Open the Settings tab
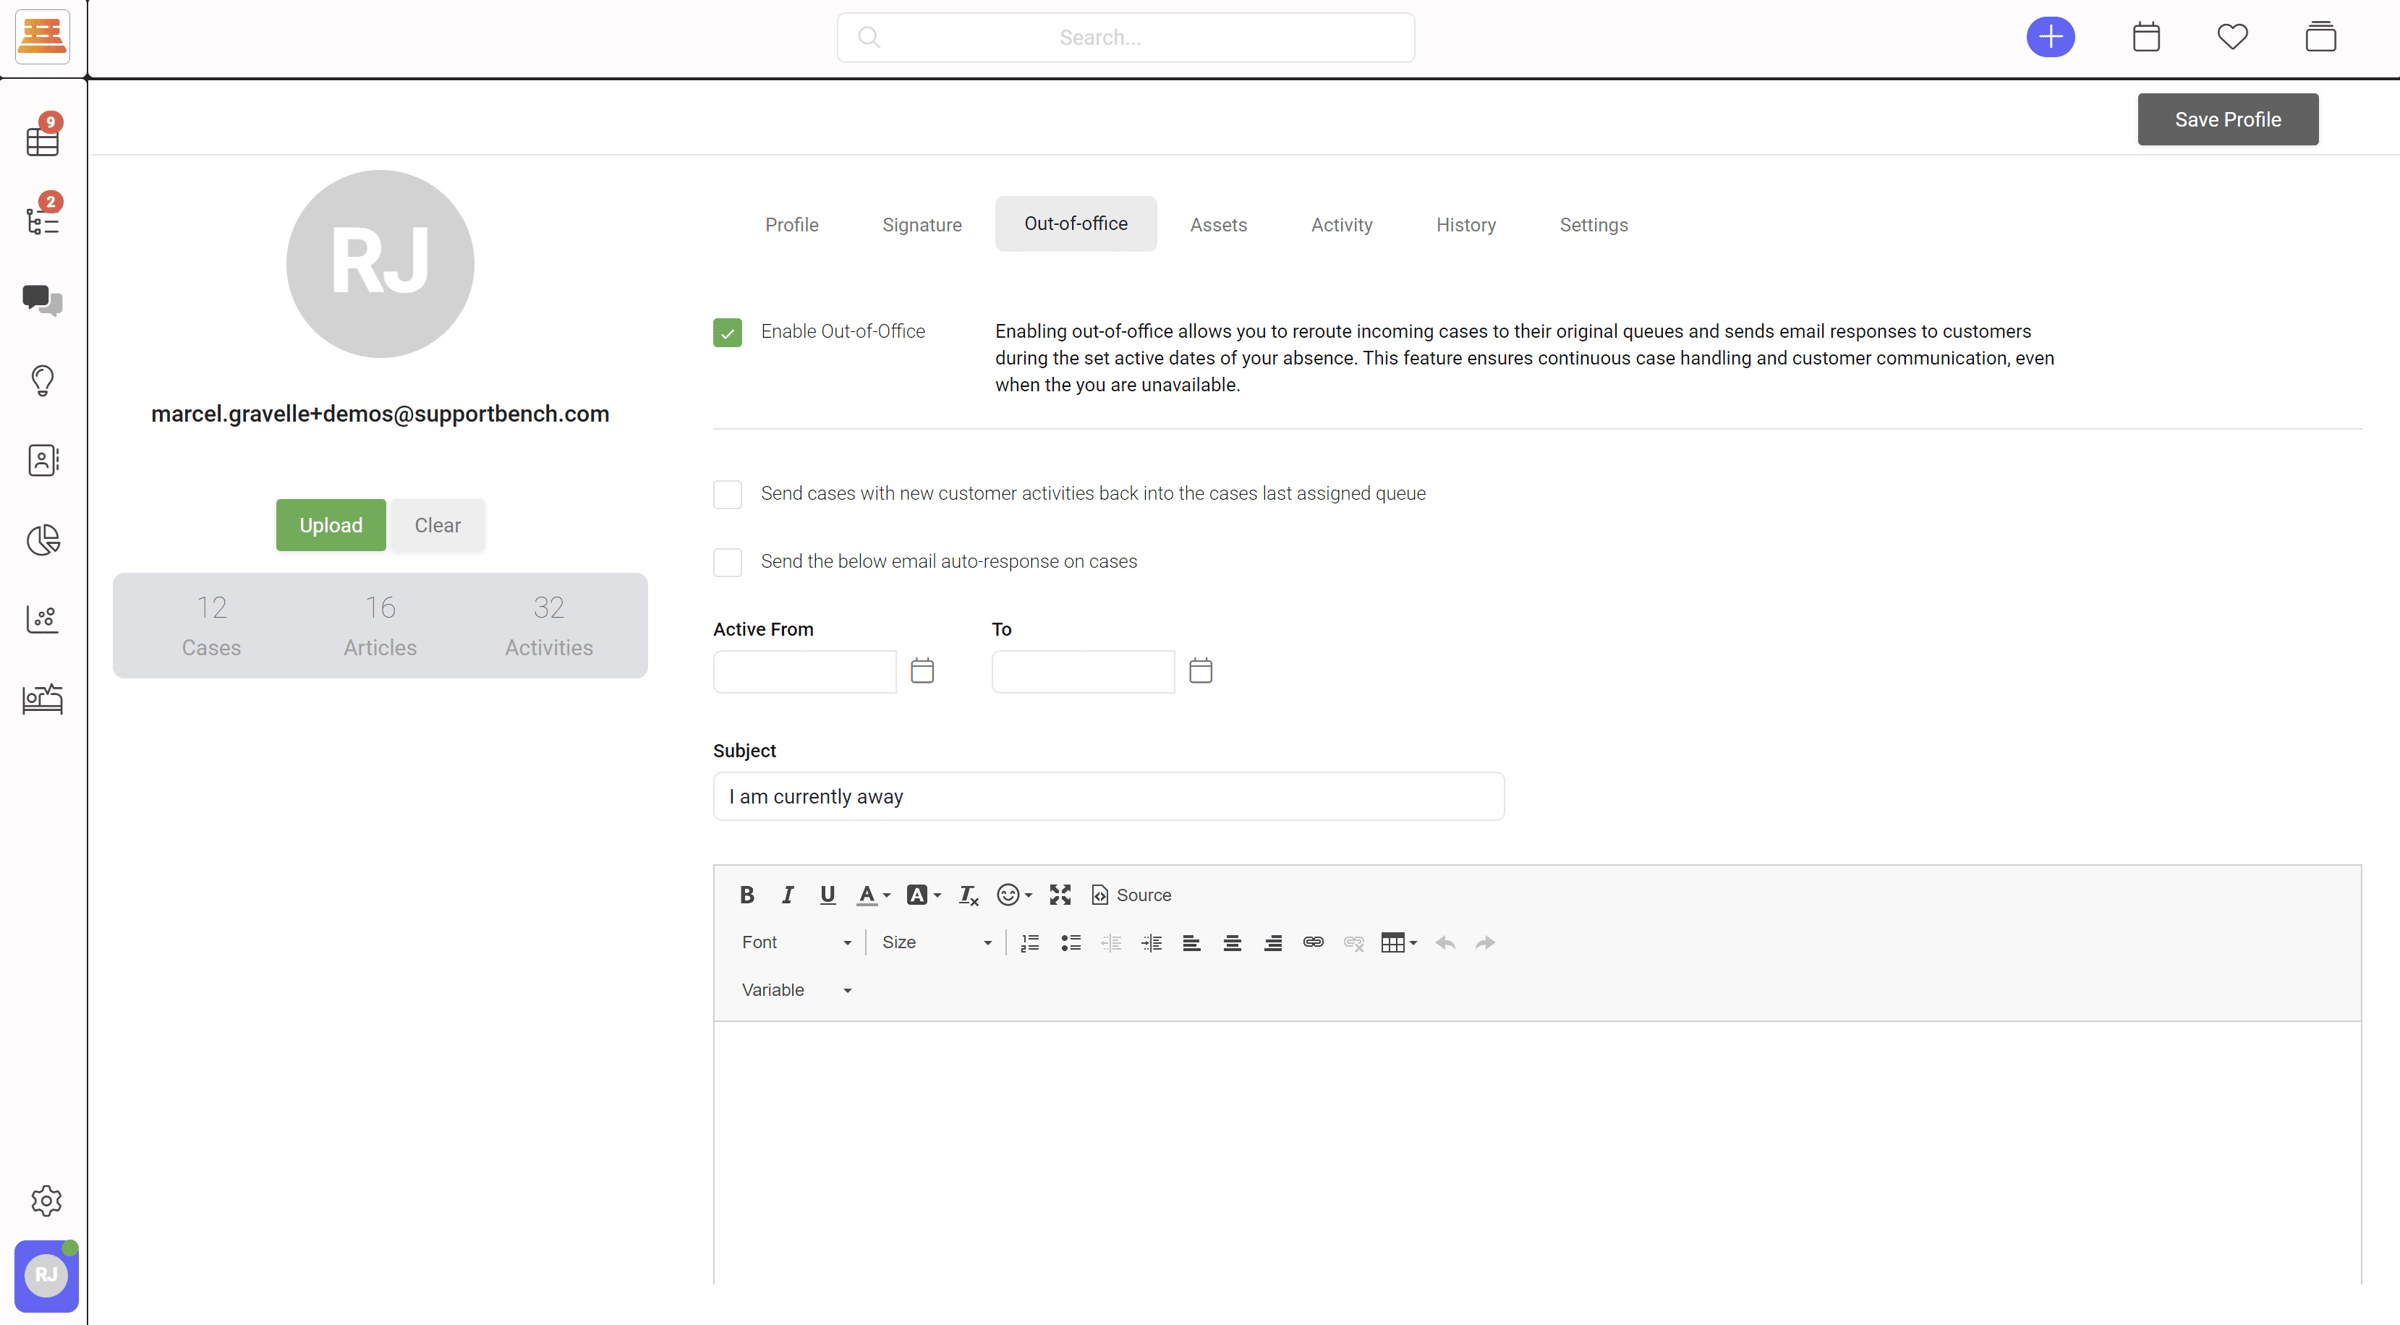Screen dimensions: 2400x1325 (x=1593, y=225)
